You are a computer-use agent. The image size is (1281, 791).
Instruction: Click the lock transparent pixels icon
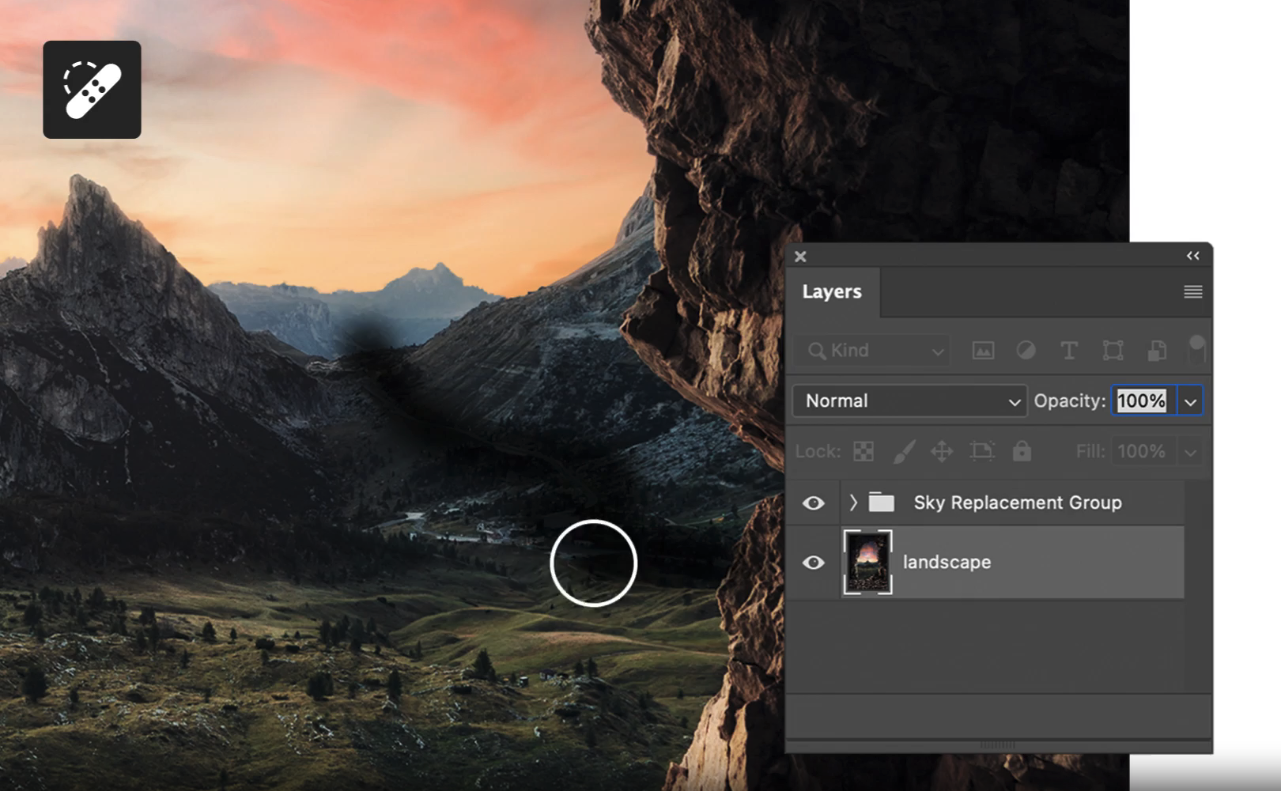pyautogui.click(x=862, y=451)
